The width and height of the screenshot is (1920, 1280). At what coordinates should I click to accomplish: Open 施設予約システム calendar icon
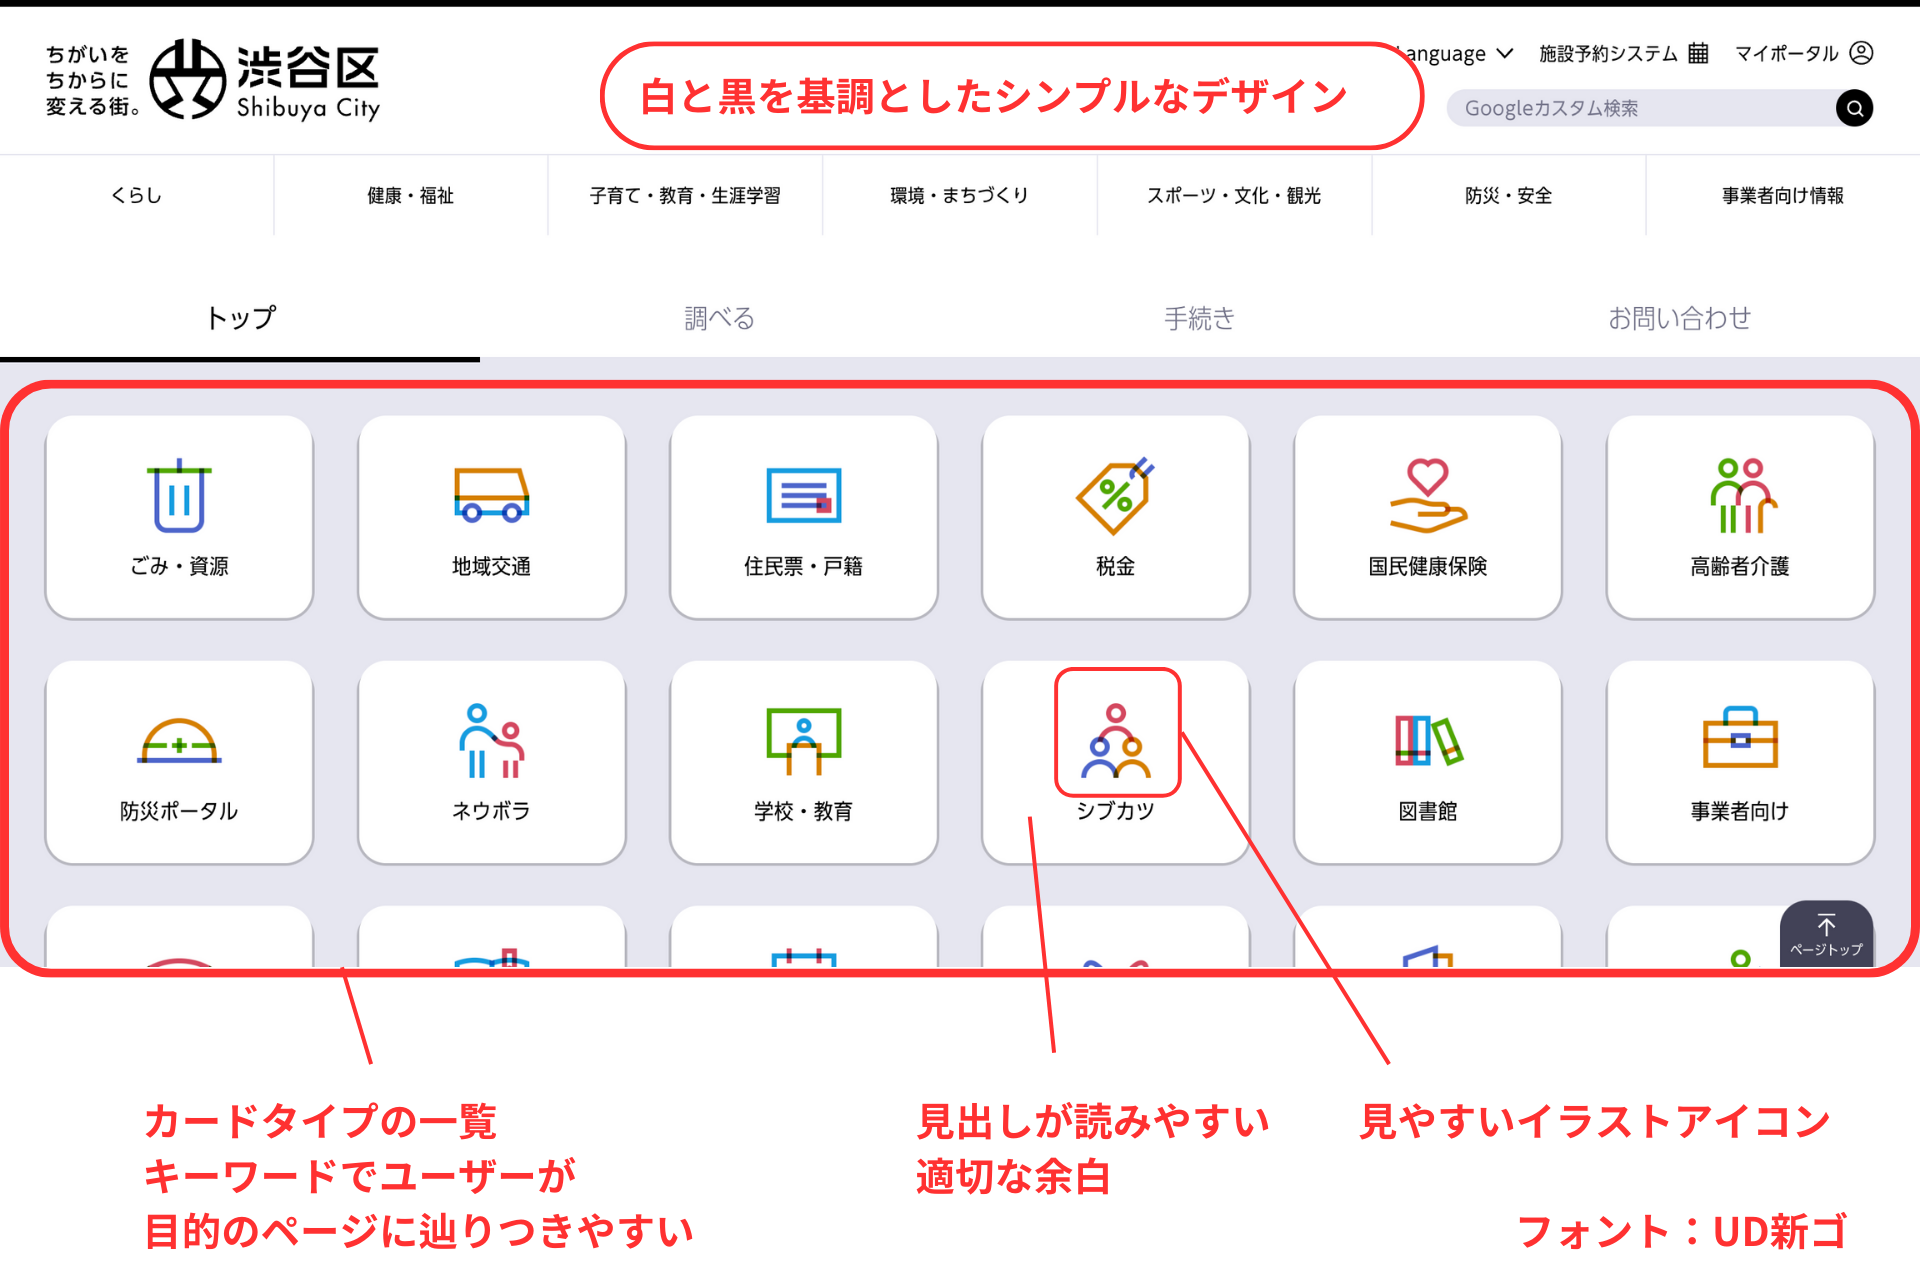[1612, 53]
